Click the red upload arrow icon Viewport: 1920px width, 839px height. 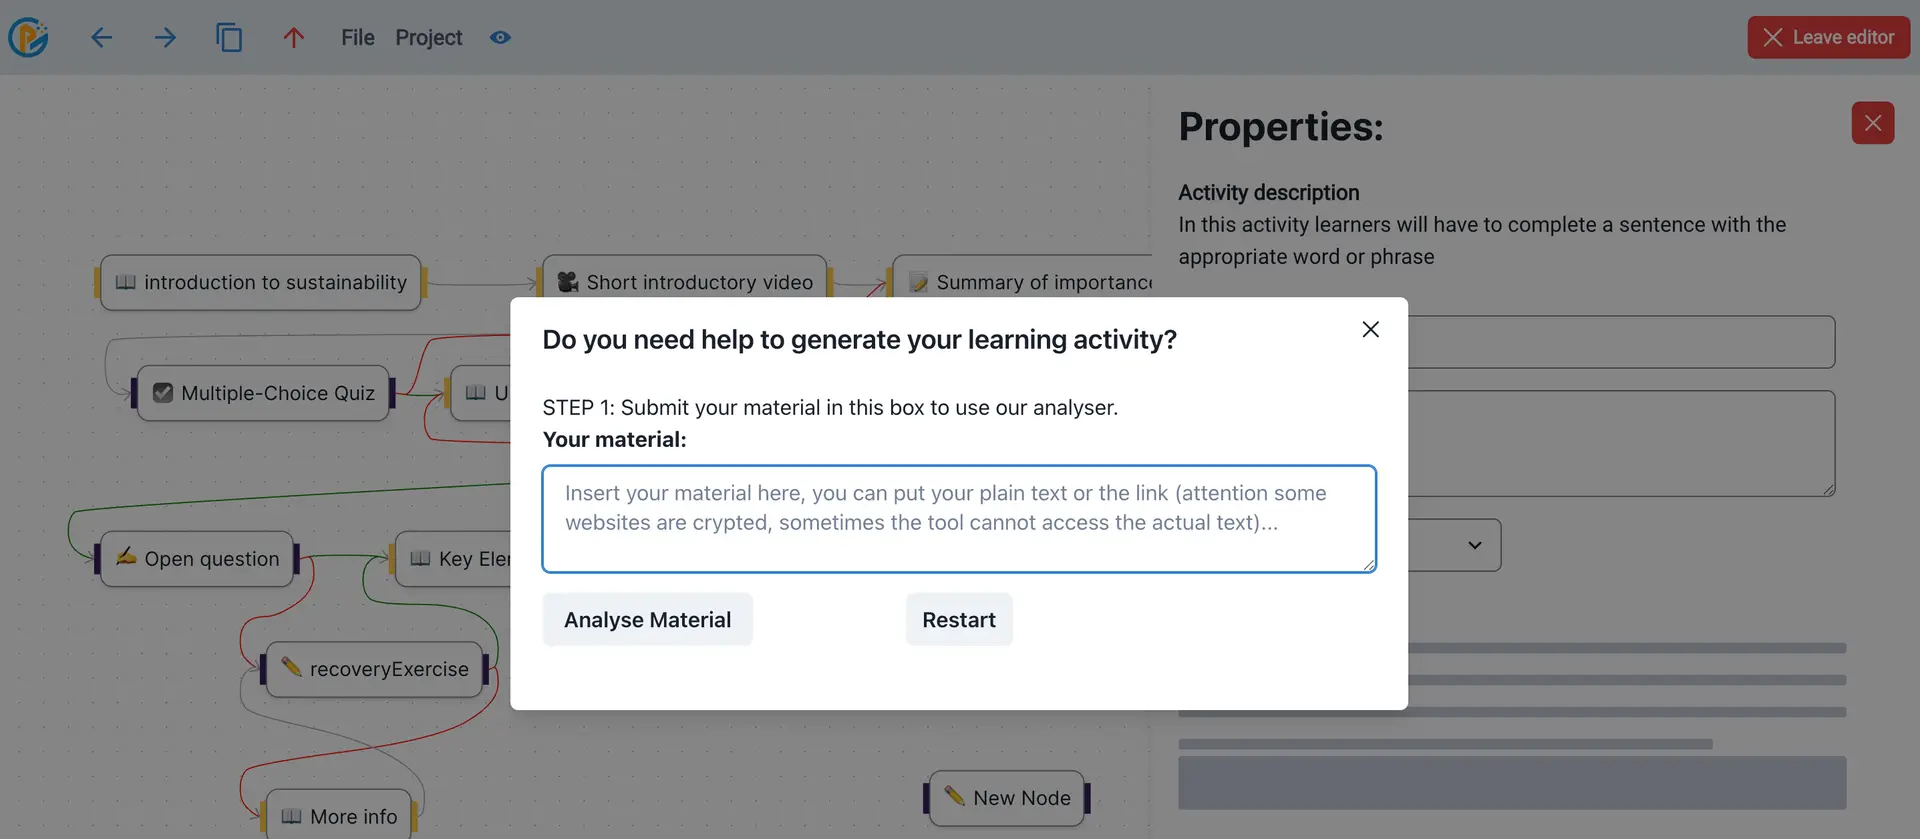point(293,37)
